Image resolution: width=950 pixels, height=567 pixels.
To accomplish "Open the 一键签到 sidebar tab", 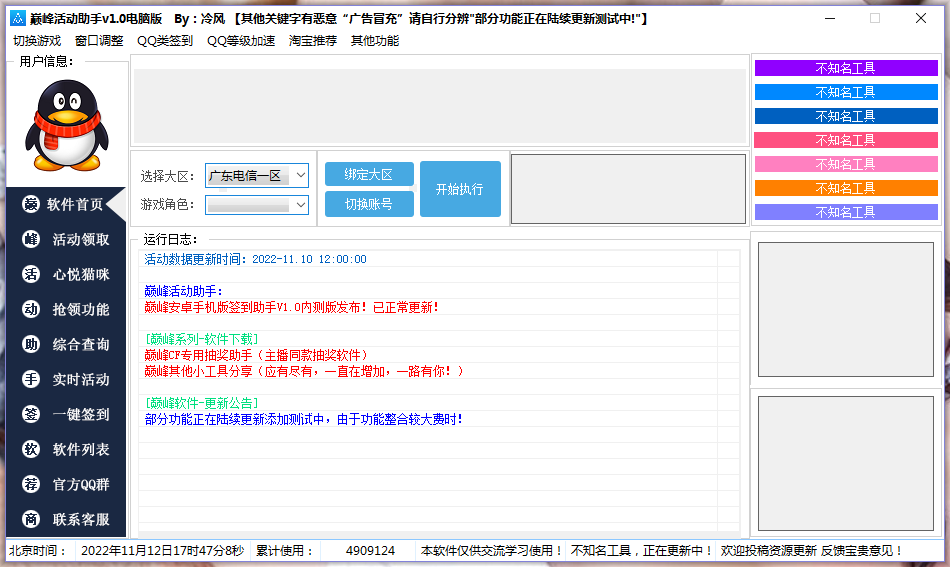I will (x=65, y=414).
